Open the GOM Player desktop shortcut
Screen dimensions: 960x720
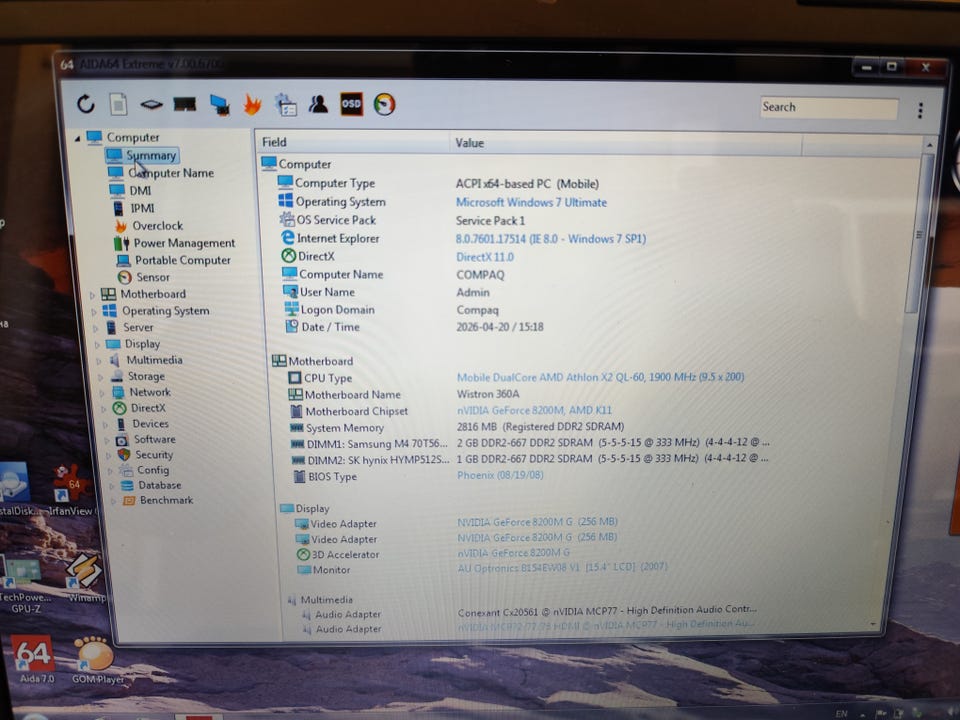click(97, 660)
